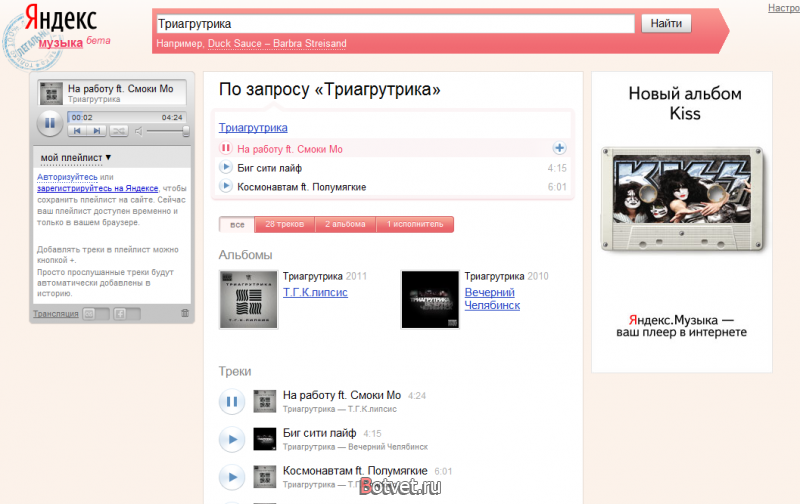Click the 'Найти' search button

point(666,23)
